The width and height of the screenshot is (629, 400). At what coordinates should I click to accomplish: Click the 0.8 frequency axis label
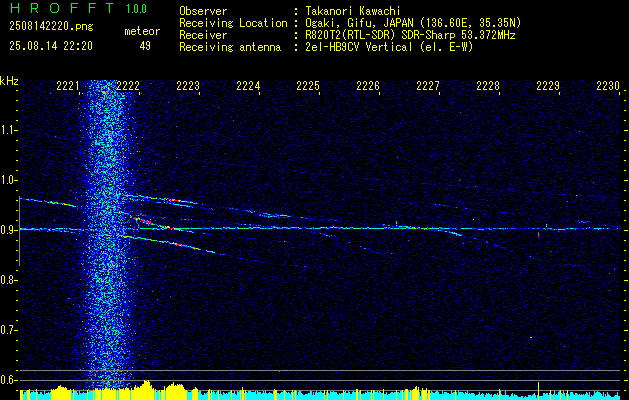[x=8, y=280]
